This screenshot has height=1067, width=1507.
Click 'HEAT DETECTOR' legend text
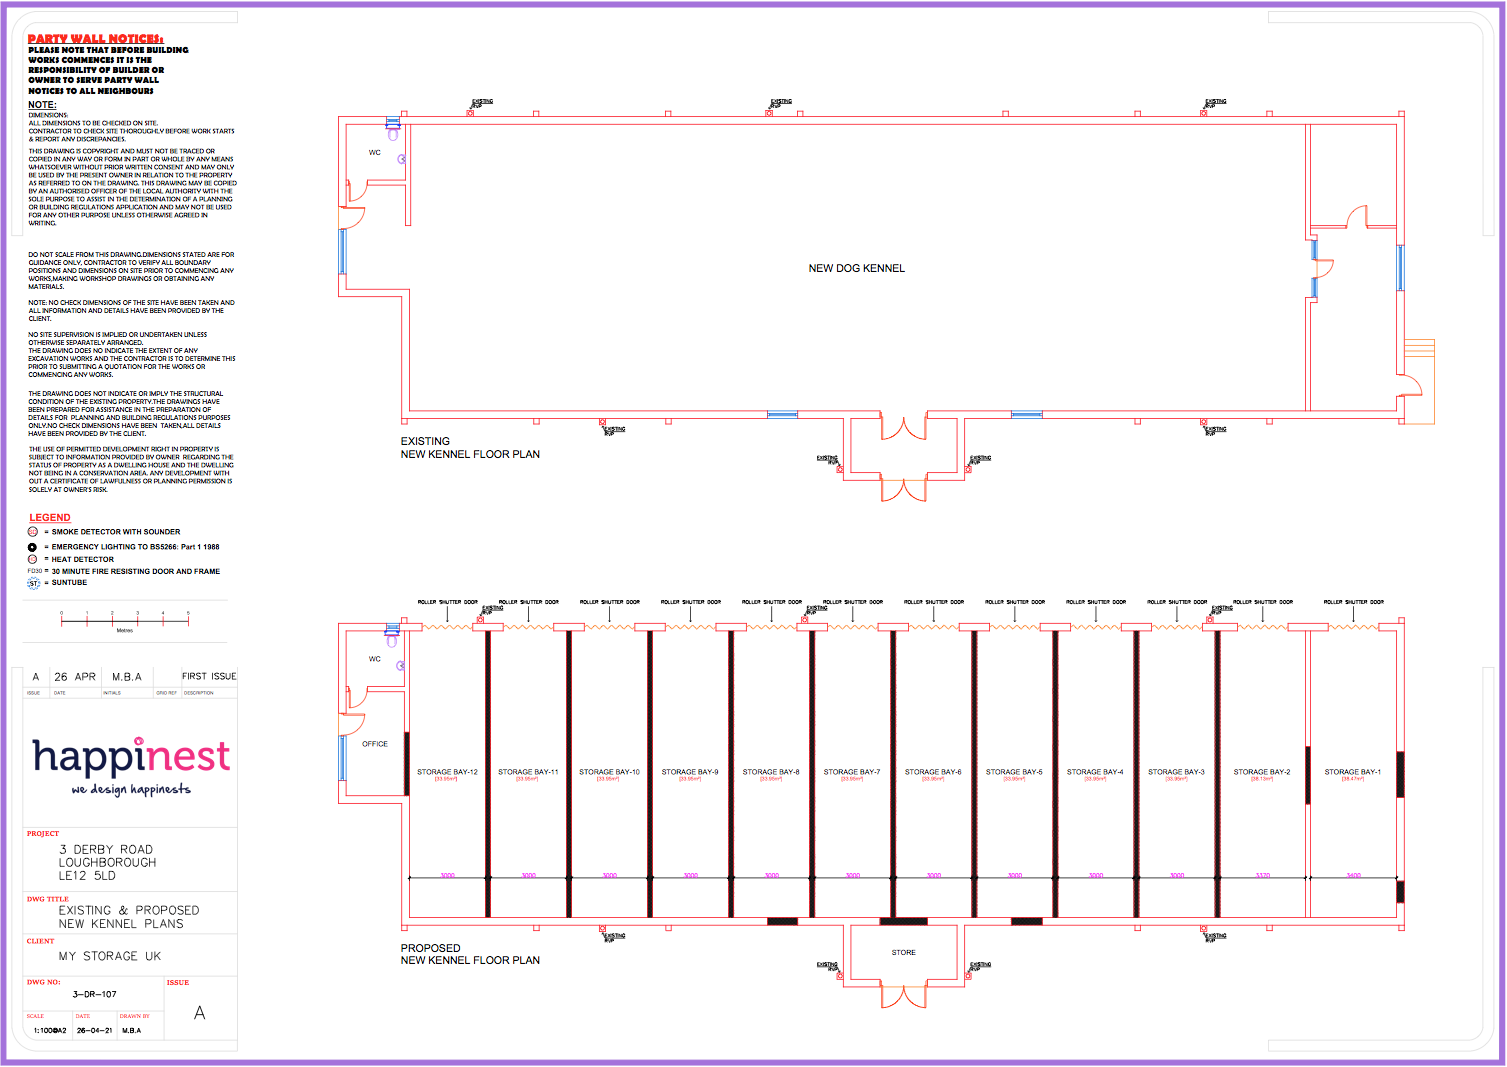tap(83, 560)
